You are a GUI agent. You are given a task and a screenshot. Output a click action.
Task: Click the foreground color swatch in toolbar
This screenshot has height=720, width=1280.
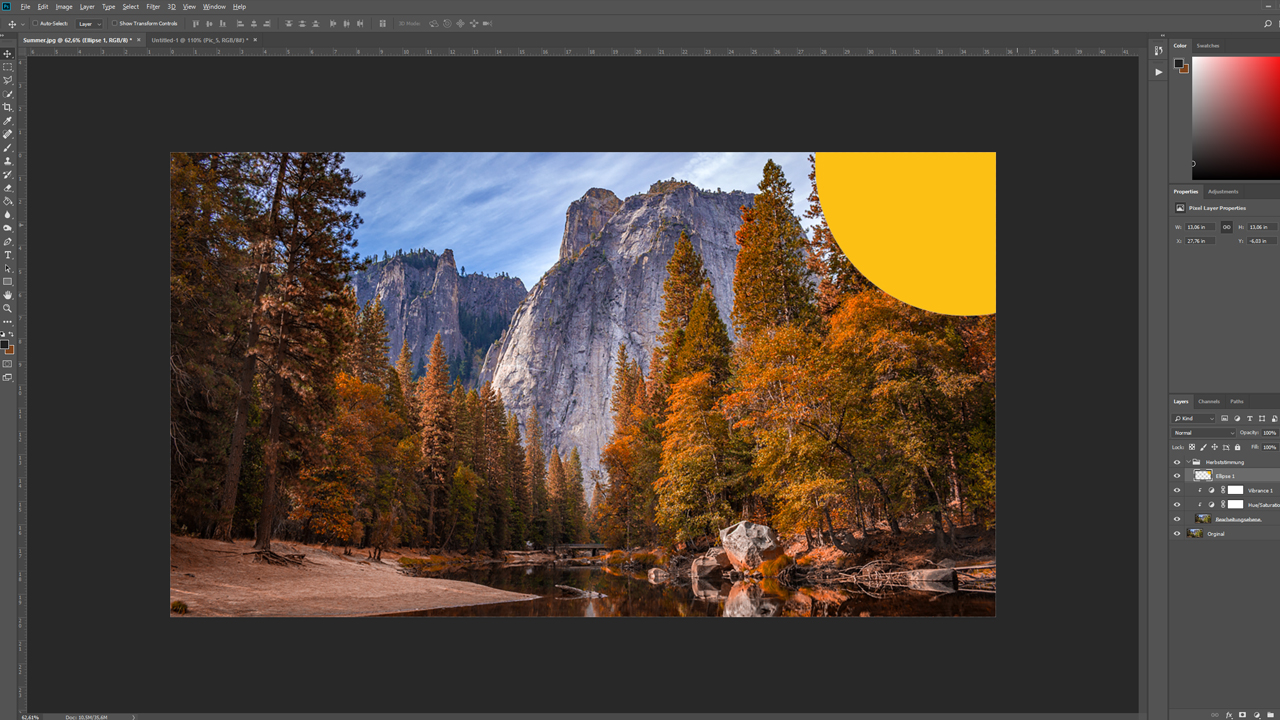[x=5, y=344]
